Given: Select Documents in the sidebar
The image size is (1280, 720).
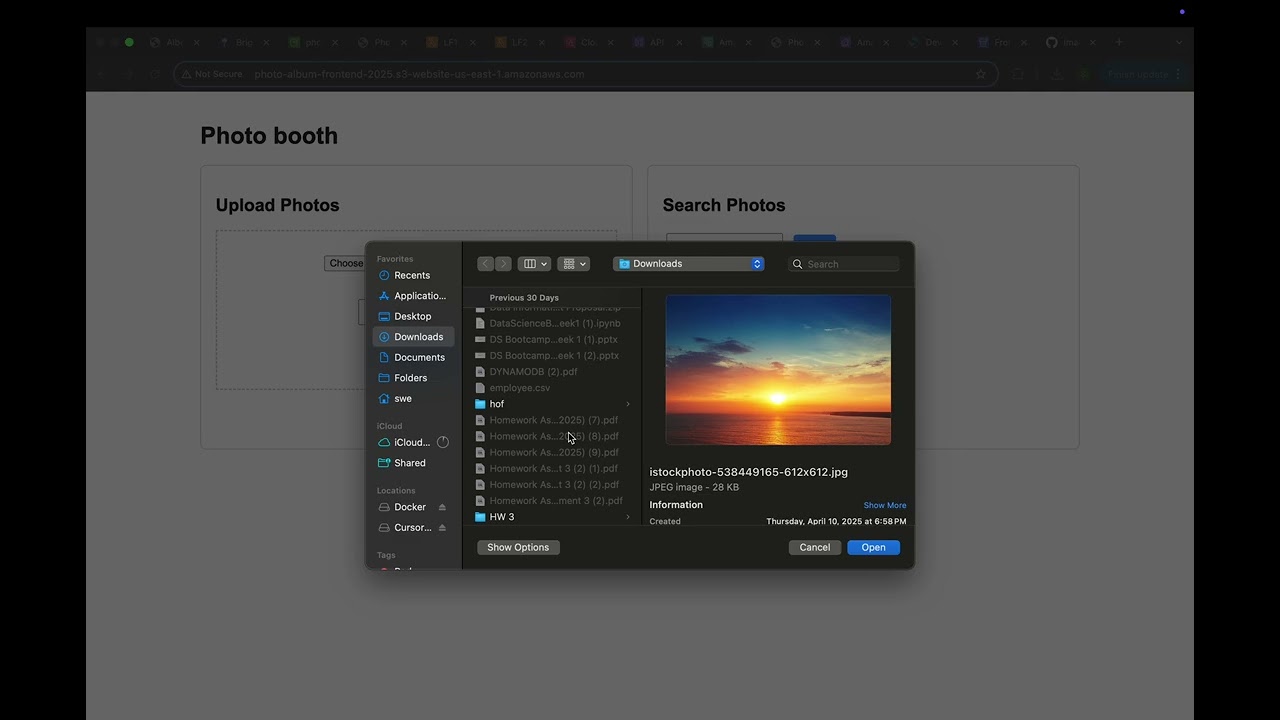Looking at the screenshot, I should pos(412,357).
